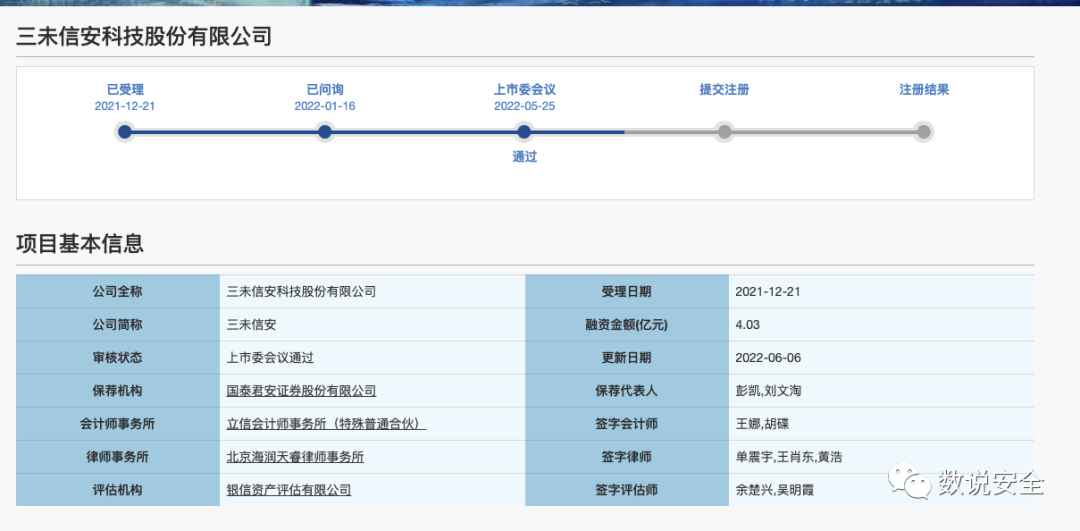Viewport: 1080px width, 531px height.
Task: Select the 提交注册 stage label
Action: tap(725, 90)
